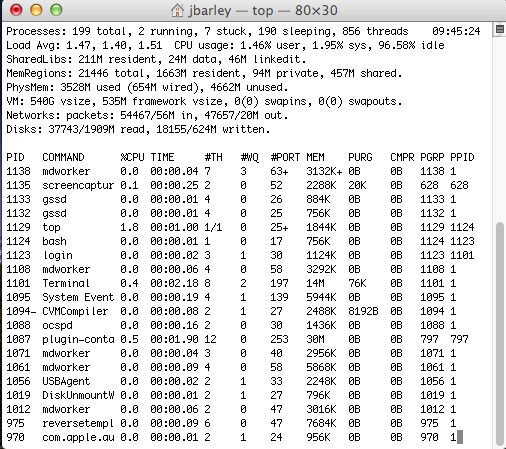Click the yellow minimize window button
The width and height of the screenshot is (506, 449).
pyautogui.click(x=36, y=10)
